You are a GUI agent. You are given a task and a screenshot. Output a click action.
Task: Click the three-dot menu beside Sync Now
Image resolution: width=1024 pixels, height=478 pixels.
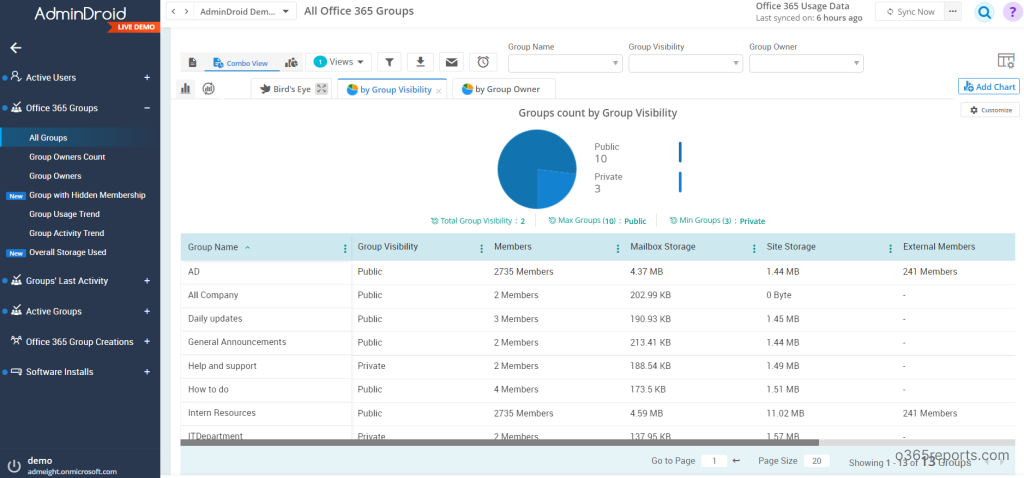click(953, 11)
